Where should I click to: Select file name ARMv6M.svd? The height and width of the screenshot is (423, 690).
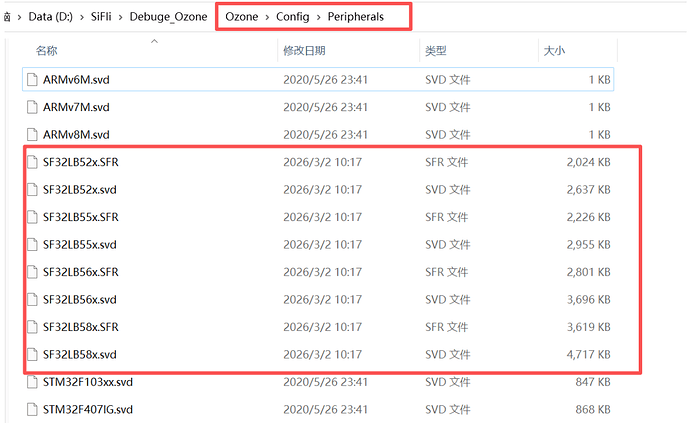click(76, 80)
